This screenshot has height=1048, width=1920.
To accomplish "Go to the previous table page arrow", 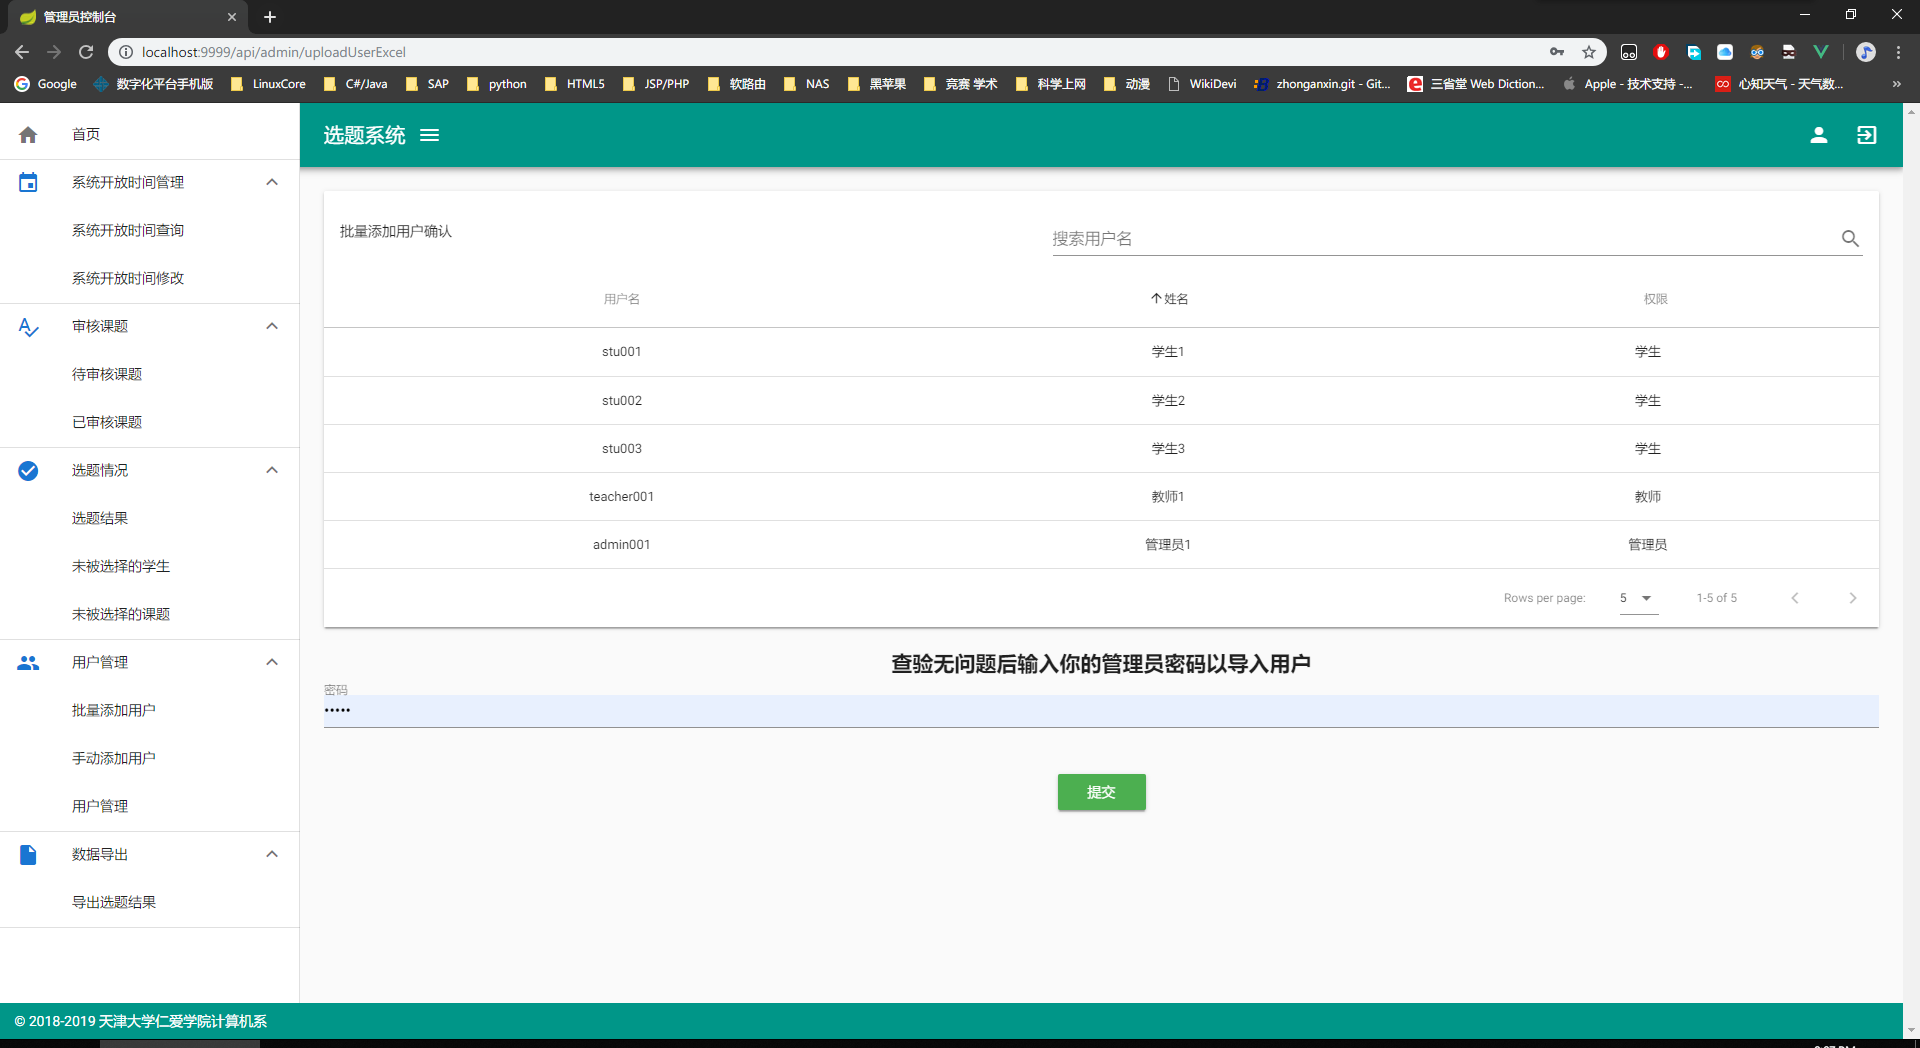I will [x=1795, y=598].
